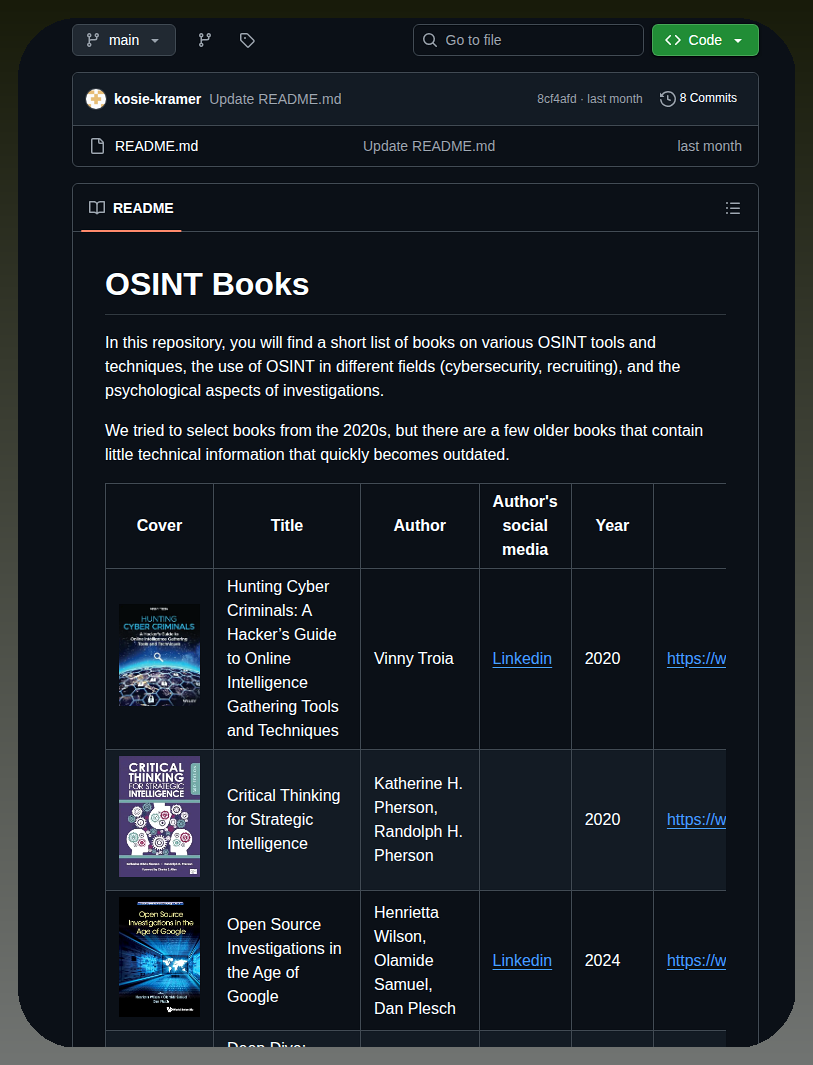813x1065 pixels.
Task: Select the Open Source Investigations title cell
Action: click(287, 960)
